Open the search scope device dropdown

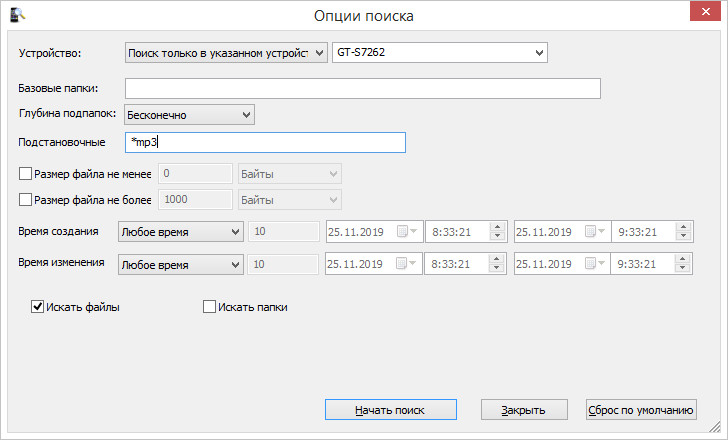(x=226, y=53)
